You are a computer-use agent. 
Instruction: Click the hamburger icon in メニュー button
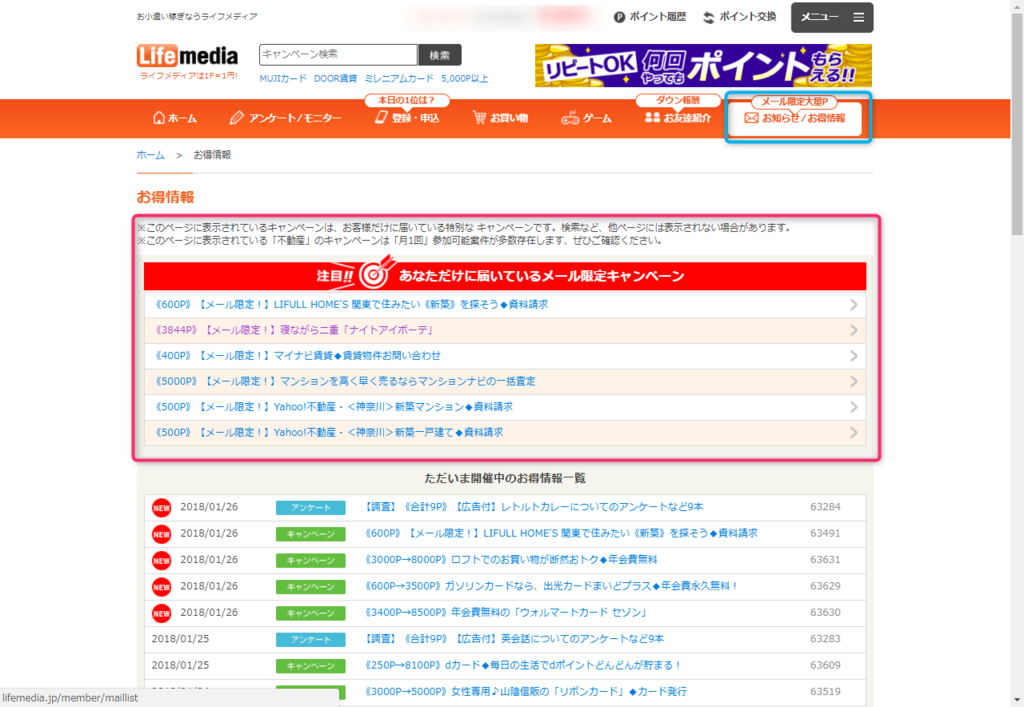pos(858,18)
